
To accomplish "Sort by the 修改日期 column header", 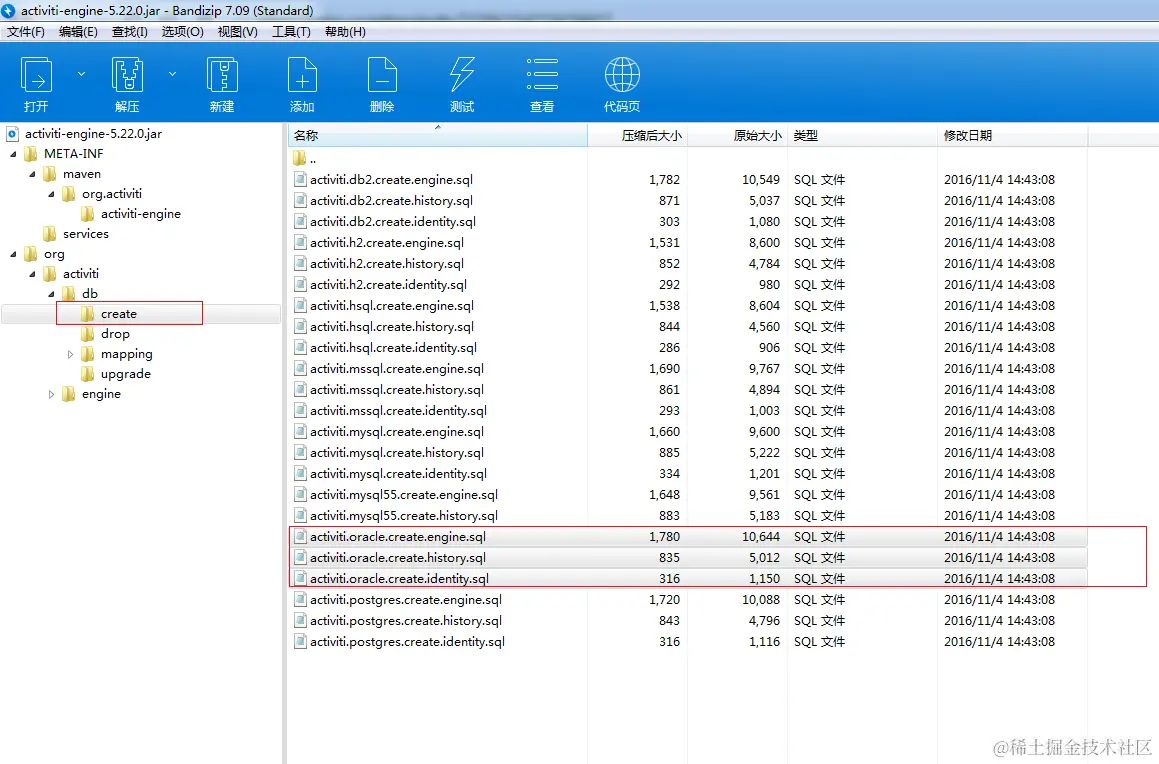I will tap(1013, 136).
